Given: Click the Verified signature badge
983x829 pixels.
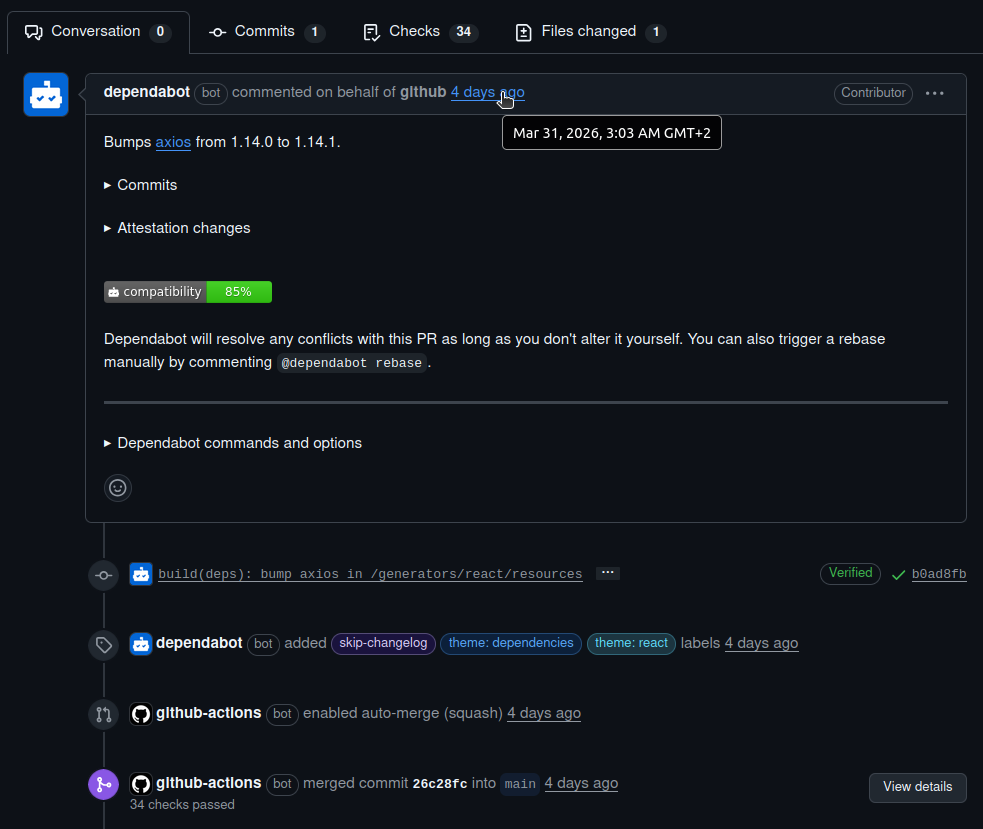Looking at the screenshot, I should 851,573.
